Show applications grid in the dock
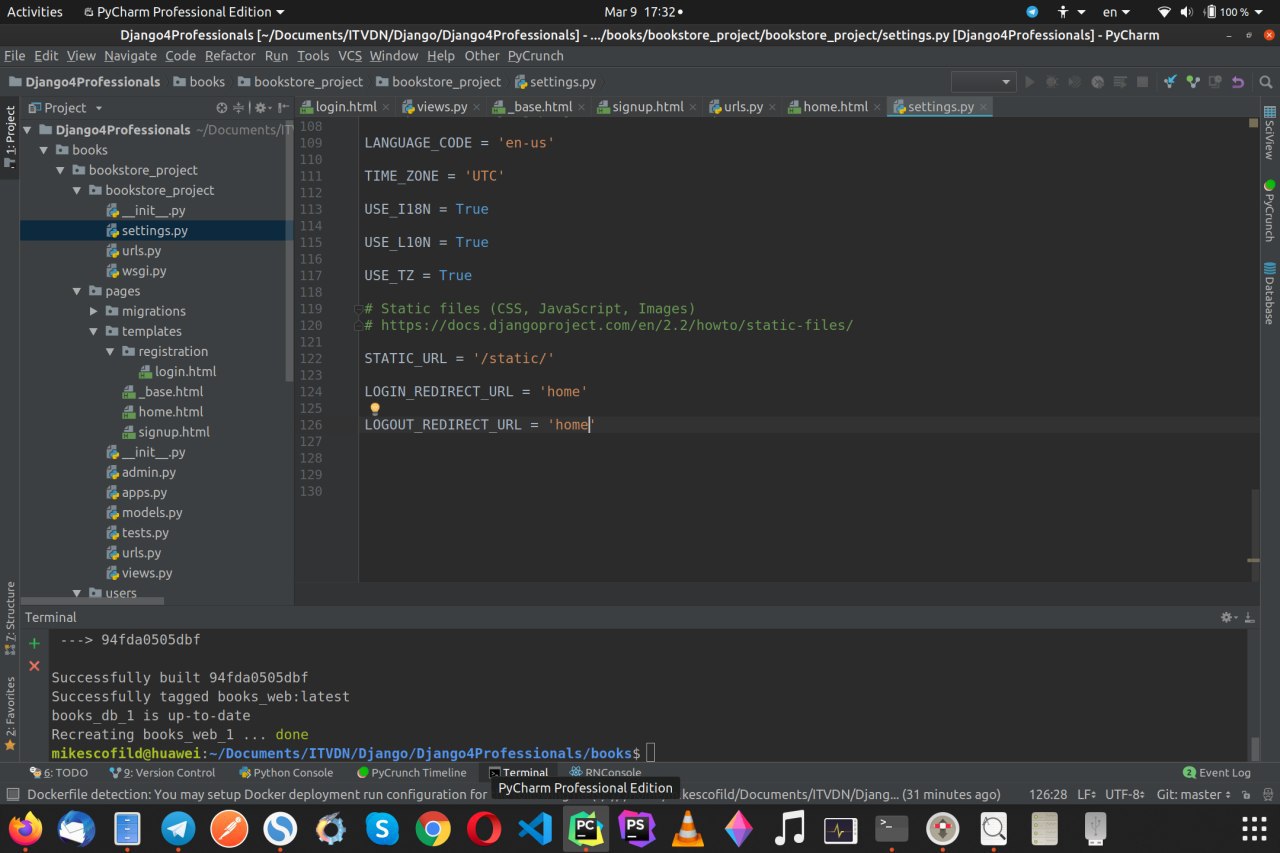The image size is (1280, 853). (1254, 828)
